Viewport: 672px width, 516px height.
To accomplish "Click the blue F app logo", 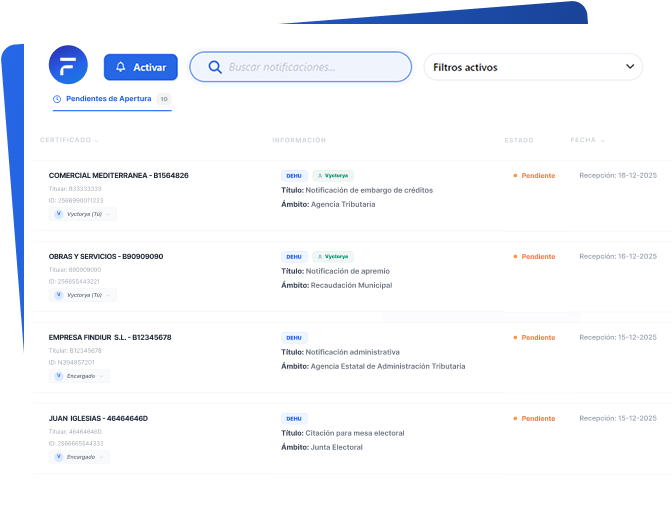I will coord(68,65).
